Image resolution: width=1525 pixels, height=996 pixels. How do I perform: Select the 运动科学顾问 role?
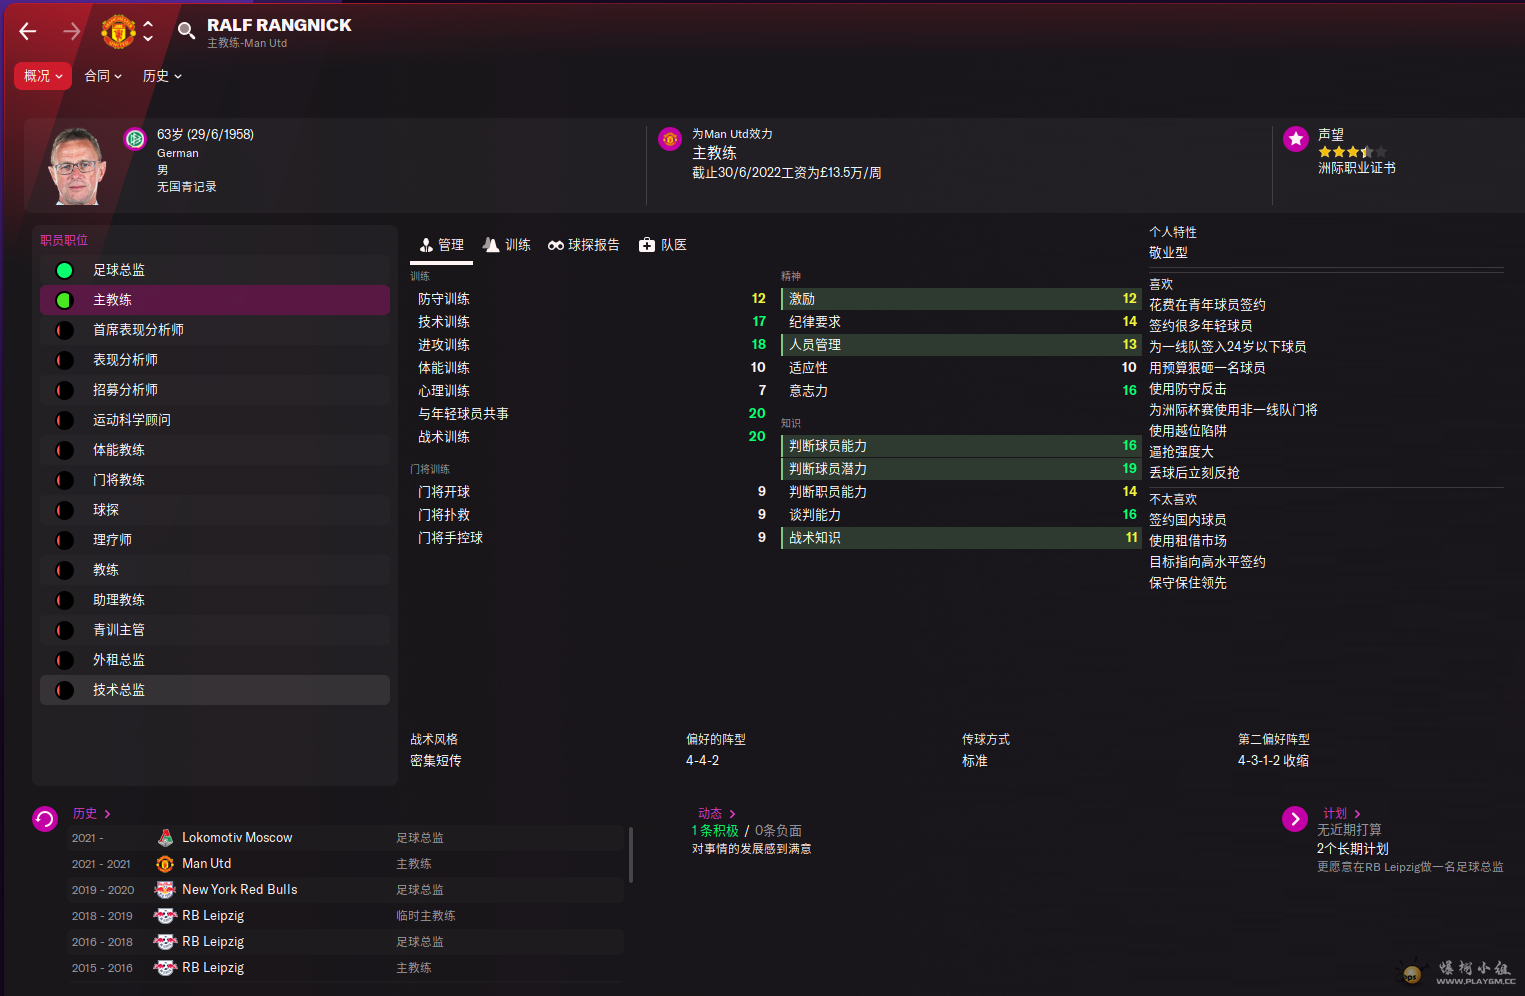[x=215, y=420]
